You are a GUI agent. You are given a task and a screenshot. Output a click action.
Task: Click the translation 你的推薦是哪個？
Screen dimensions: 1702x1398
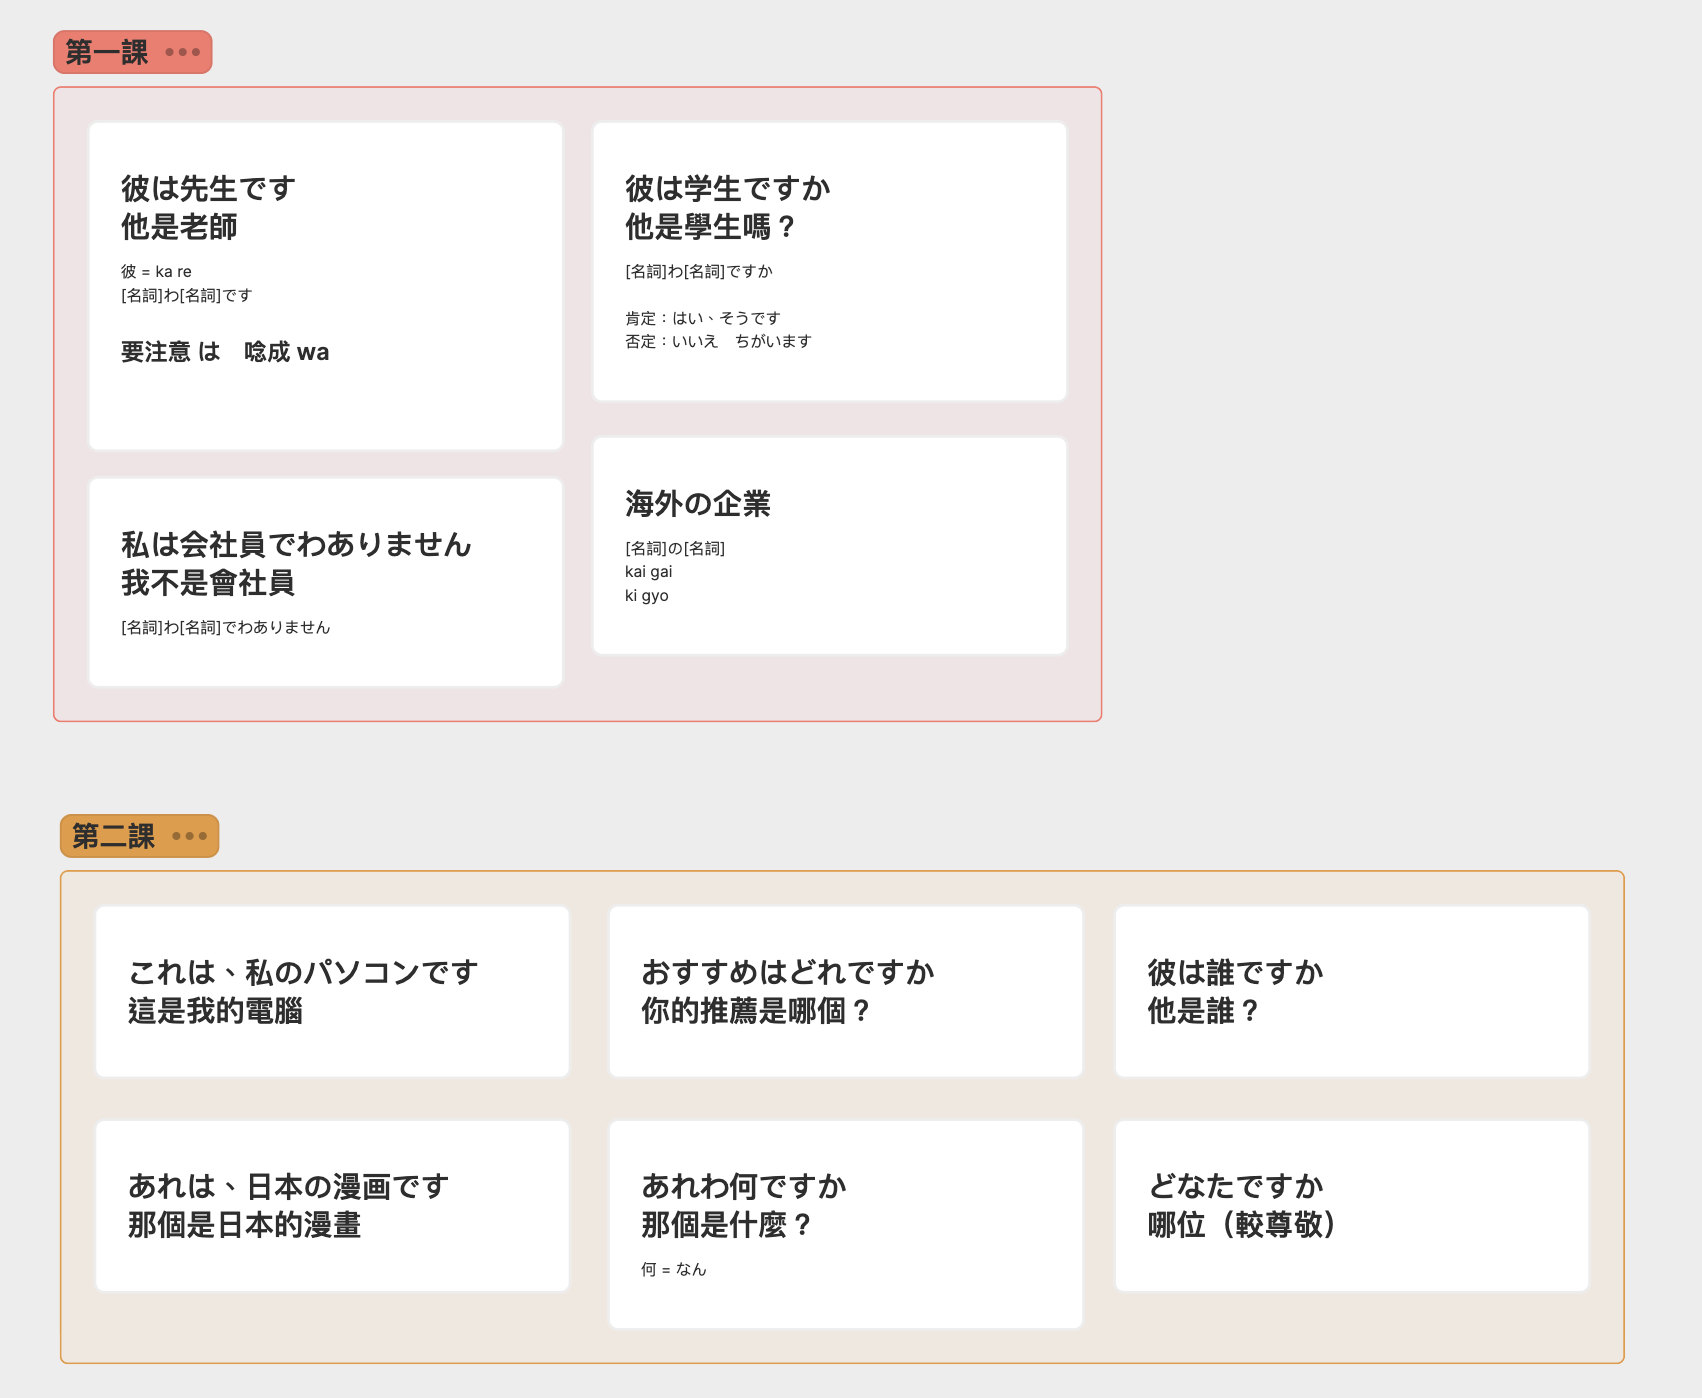tap(757, 1011)
